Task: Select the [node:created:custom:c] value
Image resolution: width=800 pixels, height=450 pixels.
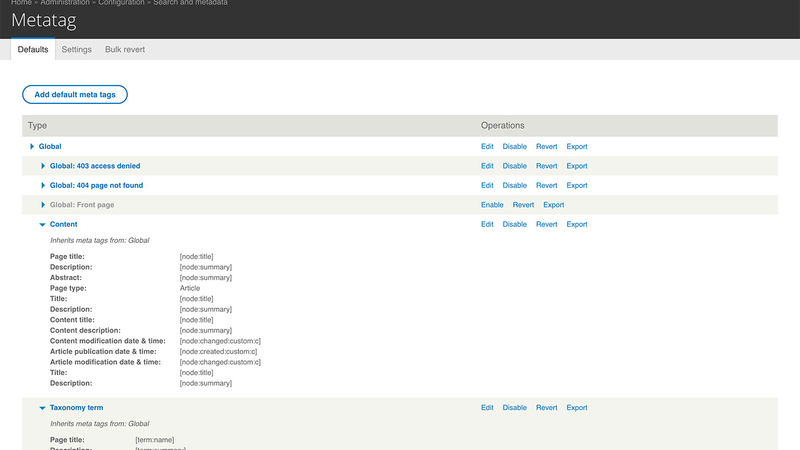Action: 218,352
